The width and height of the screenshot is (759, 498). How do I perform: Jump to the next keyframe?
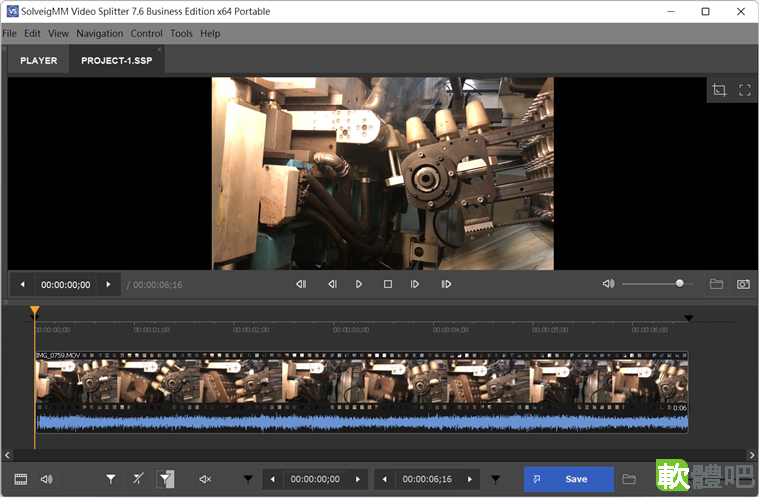tap(446, 284)
